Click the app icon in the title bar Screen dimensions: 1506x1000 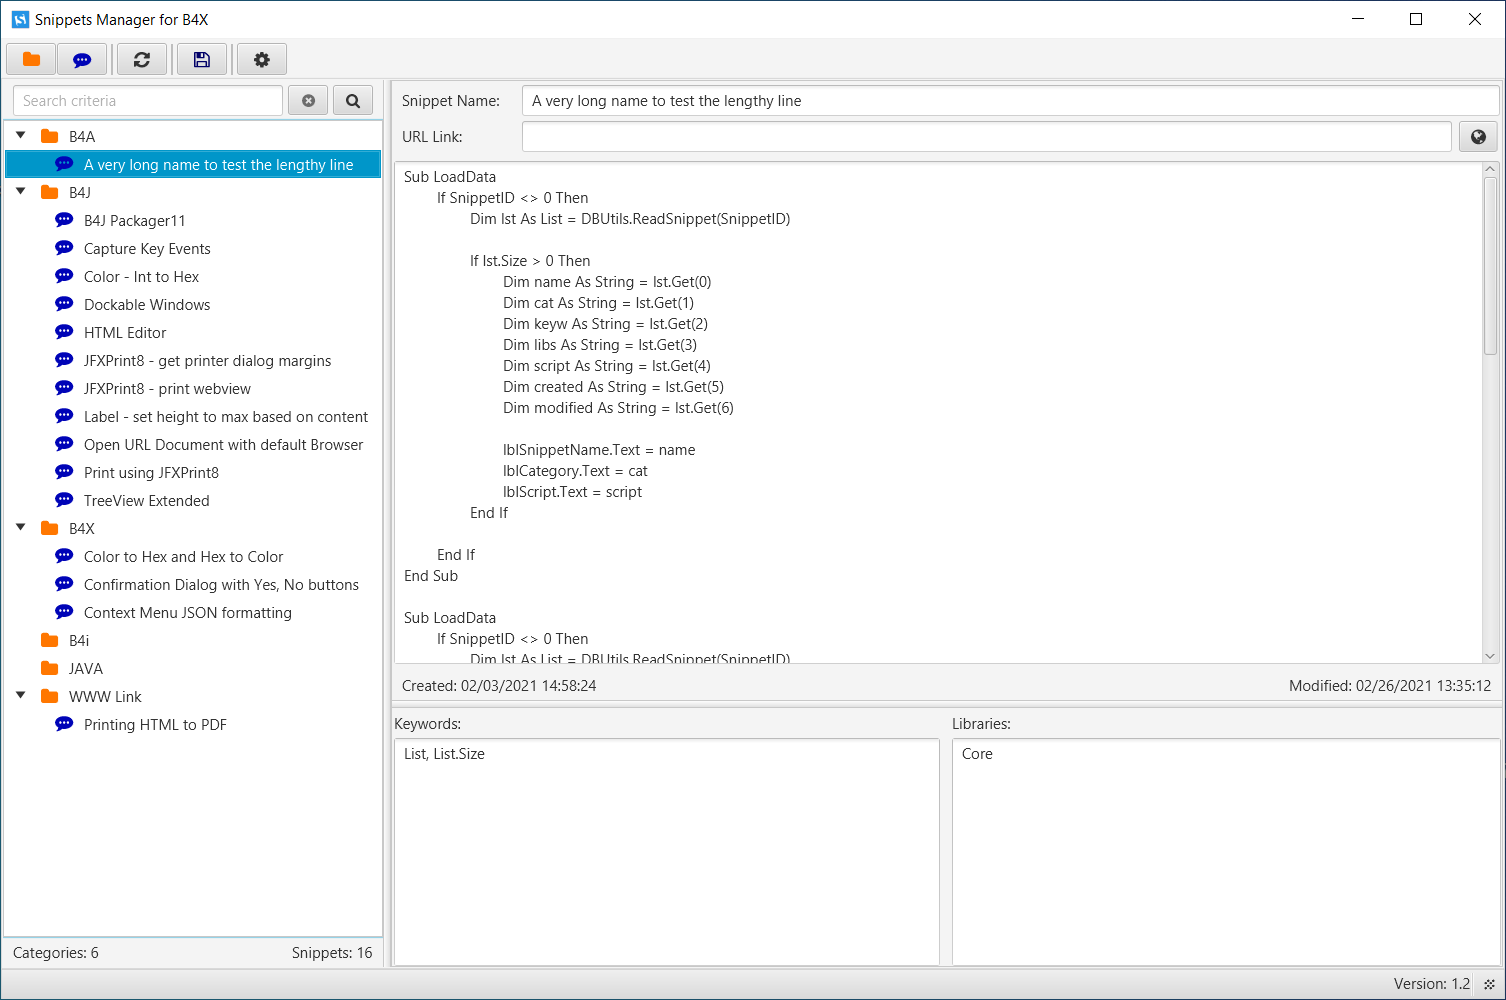[20, 19]
